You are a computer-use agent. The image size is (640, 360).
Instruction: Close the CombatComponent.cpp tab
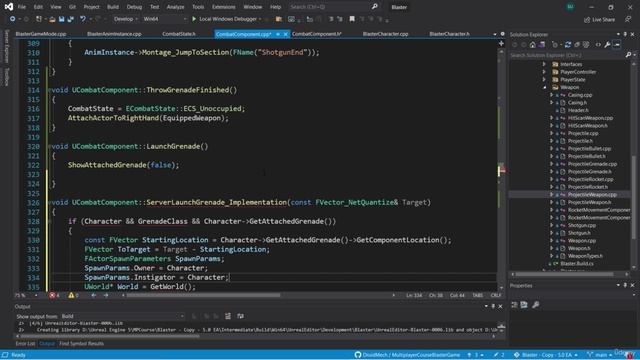(x=286, y=34)
